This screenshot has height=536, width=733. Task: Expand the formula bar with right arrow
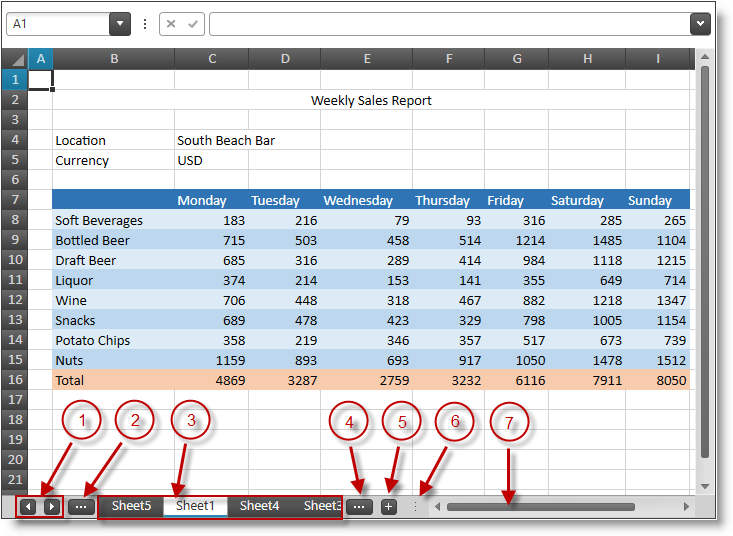coord(700,24)
